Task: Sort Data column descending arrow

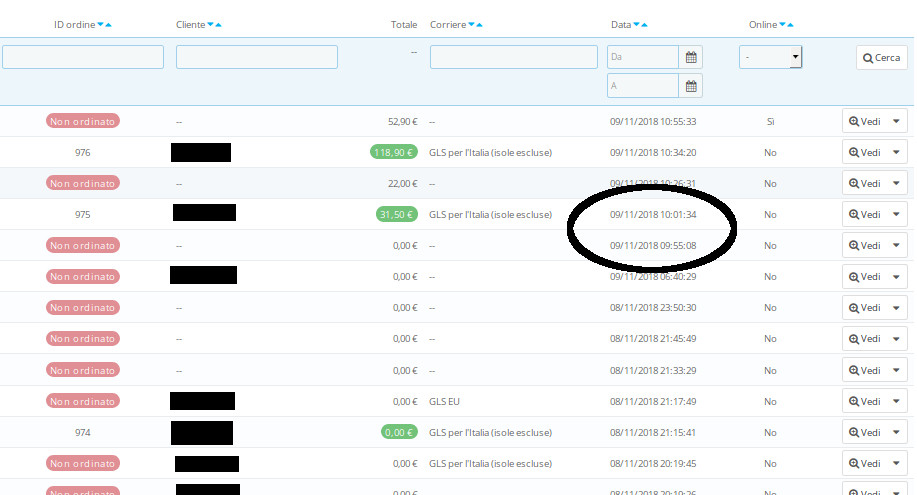Action: point(636,25)
